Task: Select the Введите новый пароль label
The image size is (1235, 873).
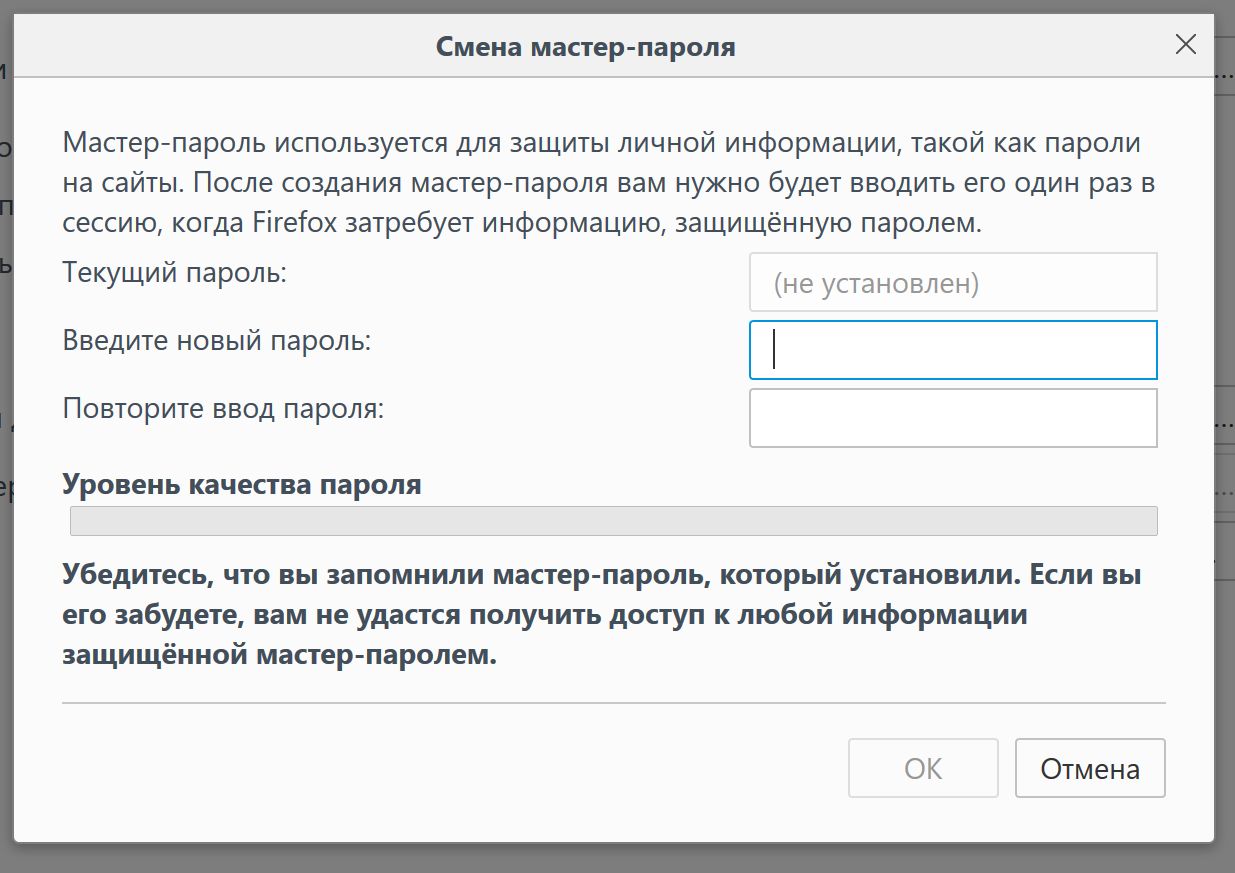Action: click(216, 341)
